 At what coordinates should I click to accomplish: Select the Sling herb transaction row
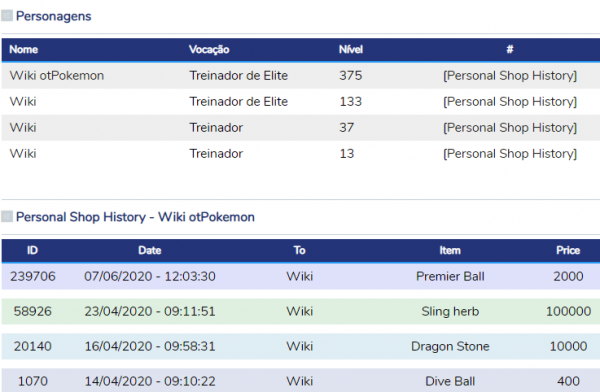[301, 312]
